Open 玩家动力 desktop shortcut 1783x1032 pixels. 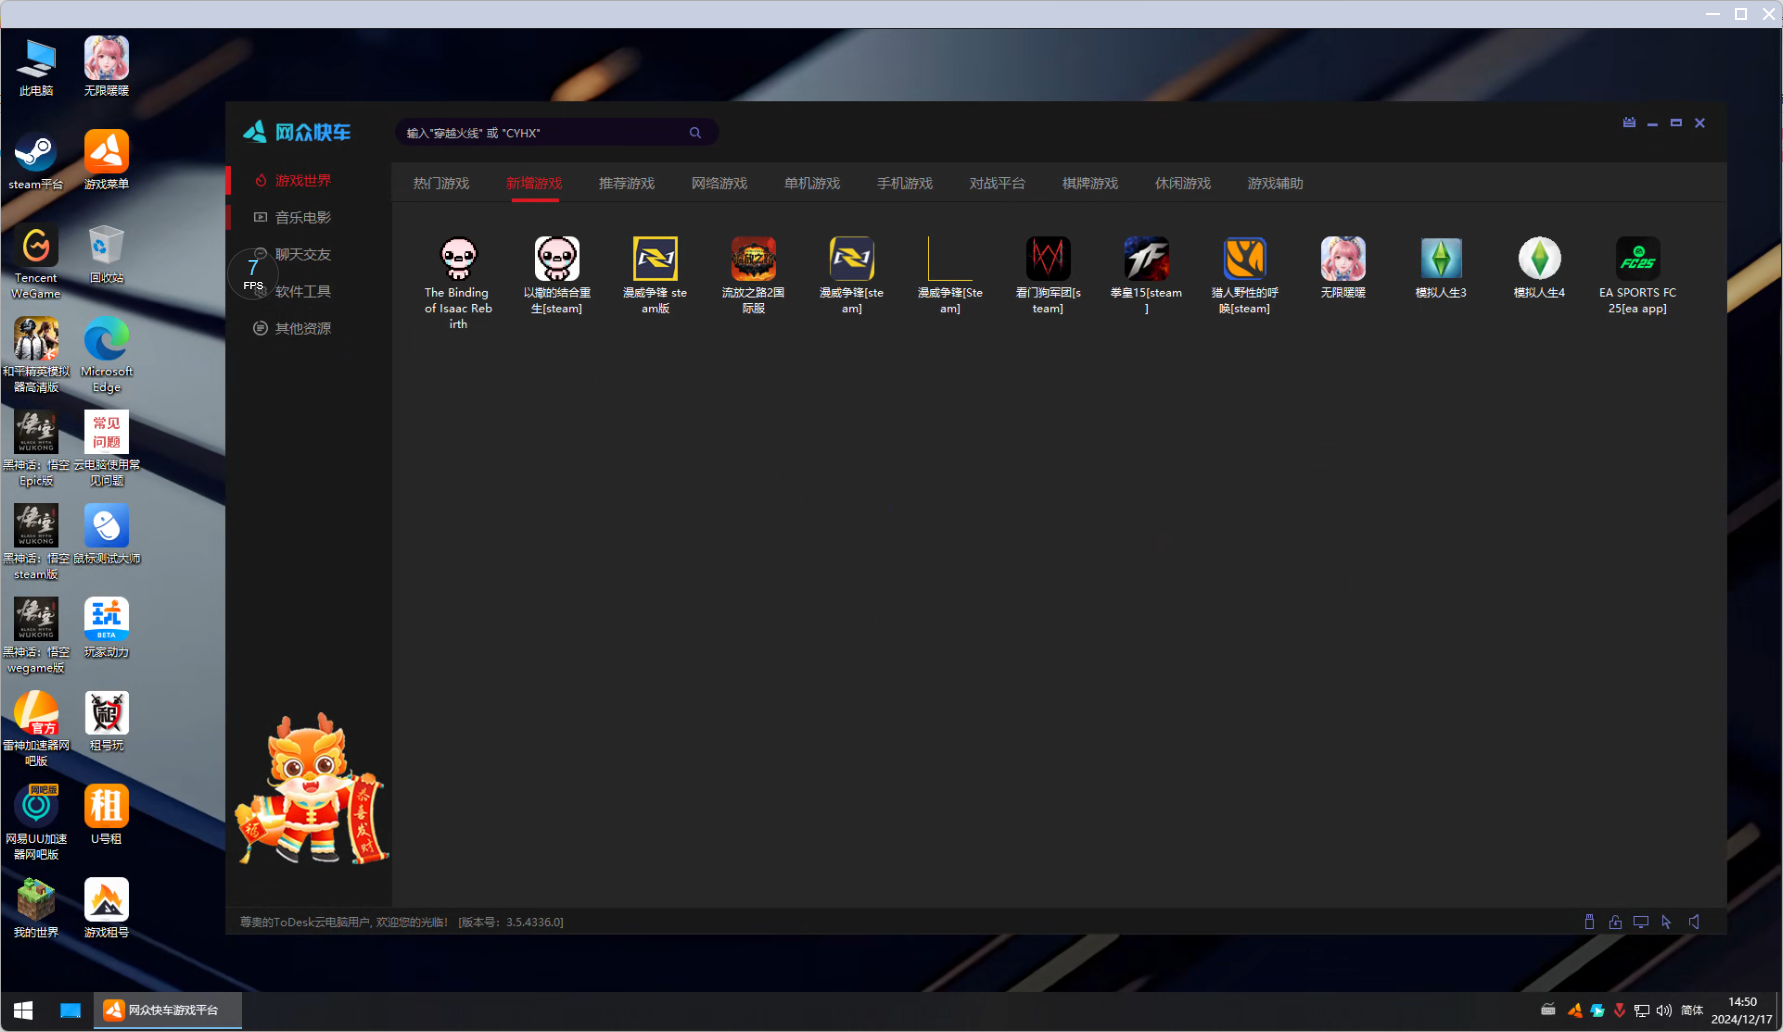click(106, 628)
